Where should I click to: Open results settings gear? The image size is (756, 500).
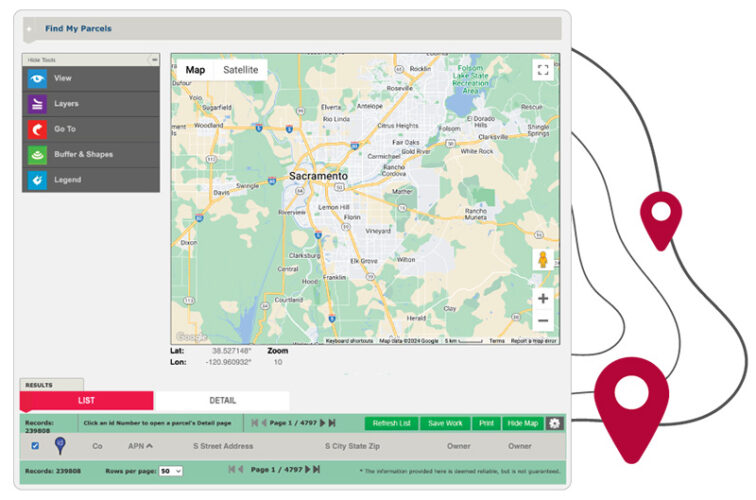(x=554, y=423)
